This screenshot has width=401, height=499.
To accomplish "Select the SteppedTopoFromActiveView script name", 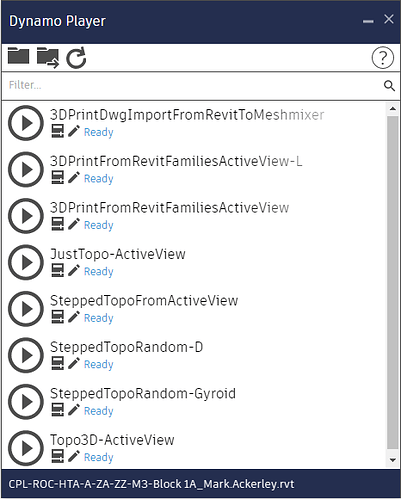I will [x=144, y=301].
